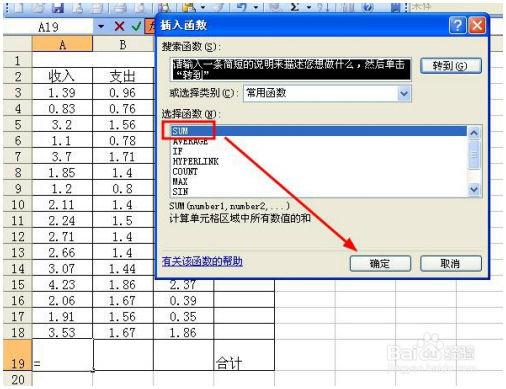Open the AutoSum dropdown arrow
This screenshot has height=389, width=506.
pyautogui.click(x=308, y=7)
